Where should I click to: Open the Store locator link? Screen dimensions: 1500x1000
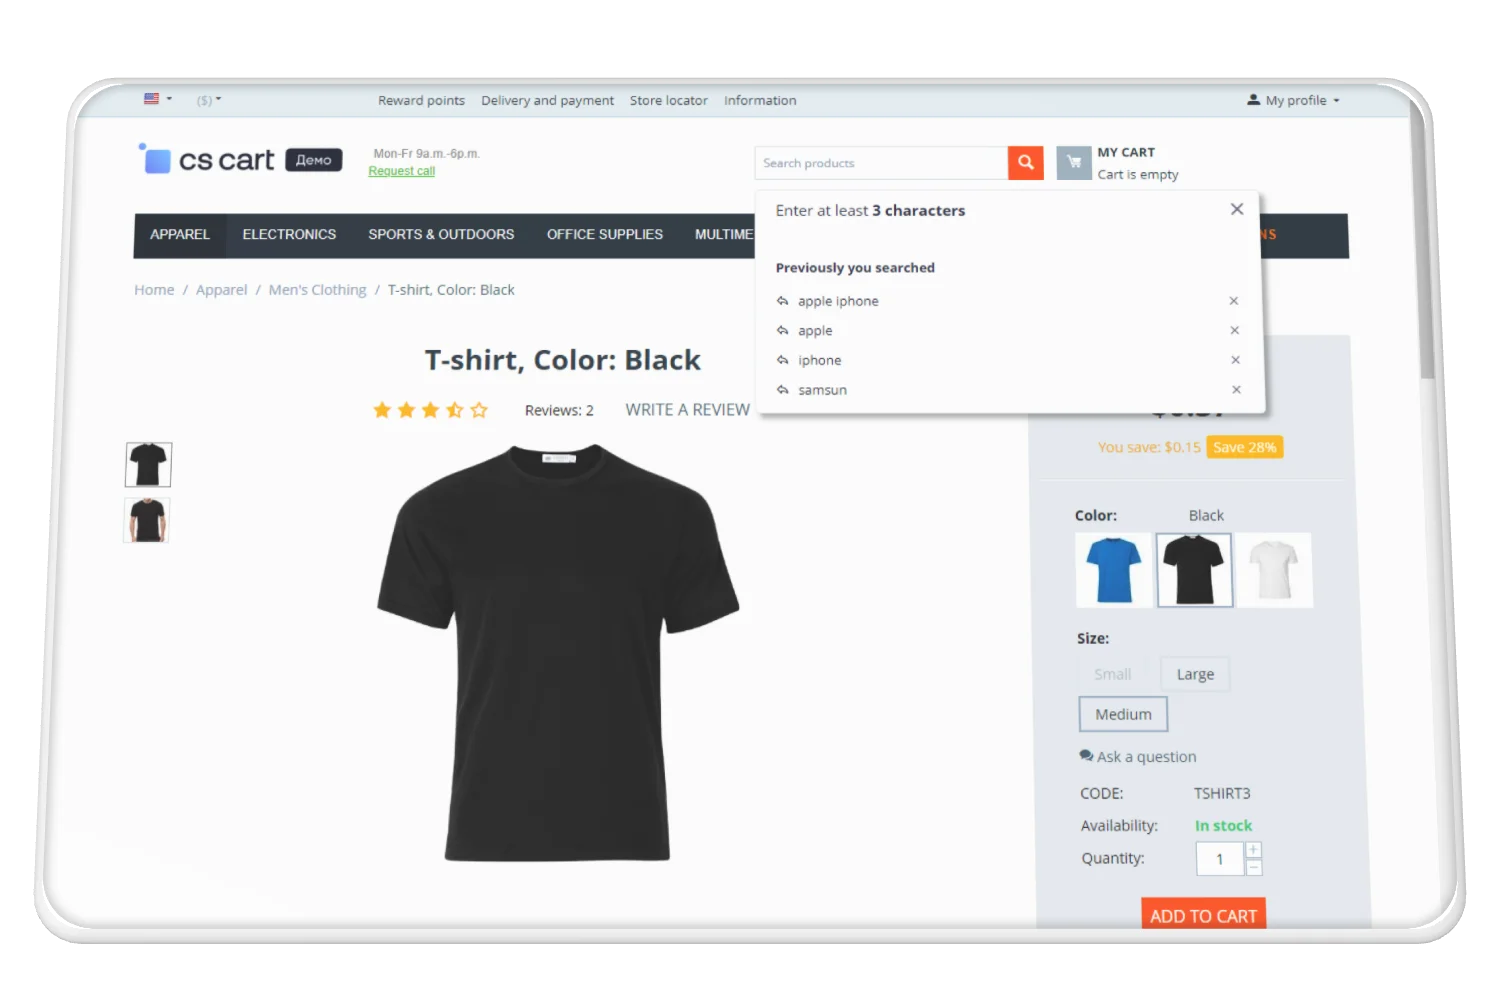[x=668, y=101]
